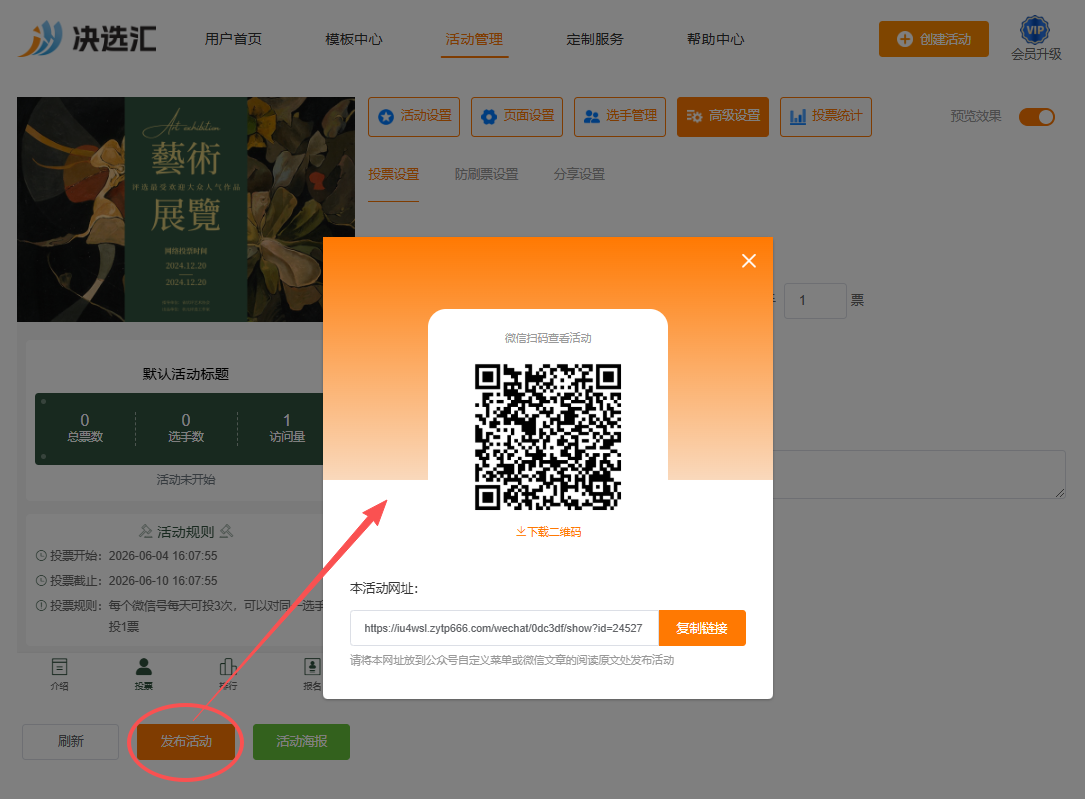Open 选手管理 button
The height and width of the screenshot is (799, 1085).
point(620,116)
